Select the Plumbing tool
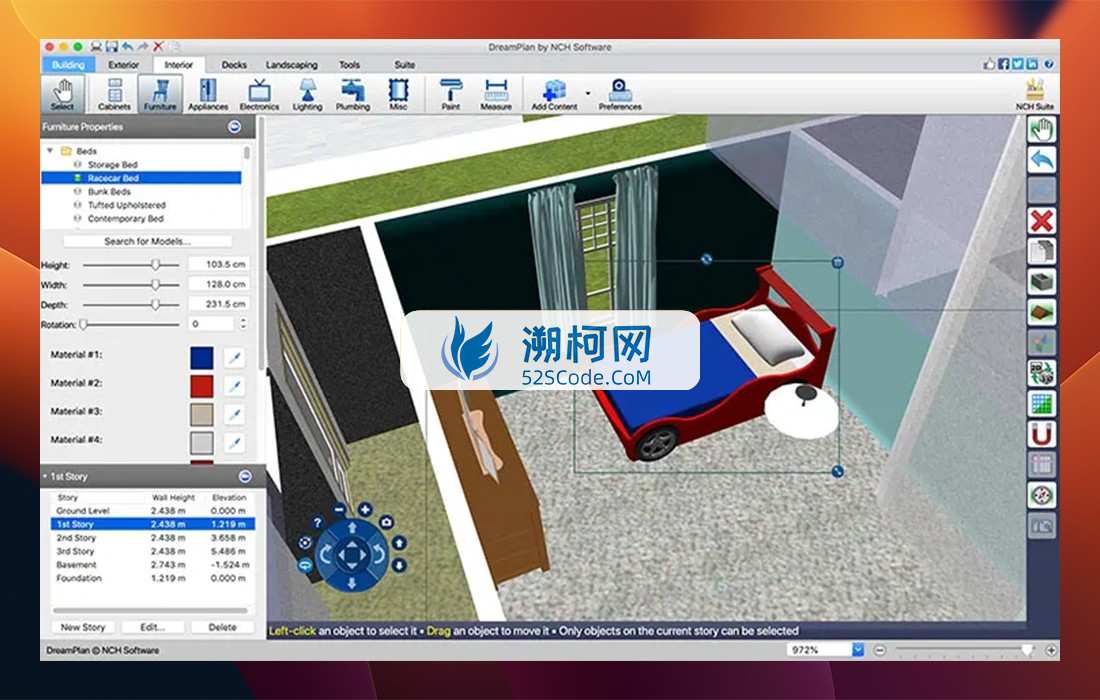 coord(352,94)
